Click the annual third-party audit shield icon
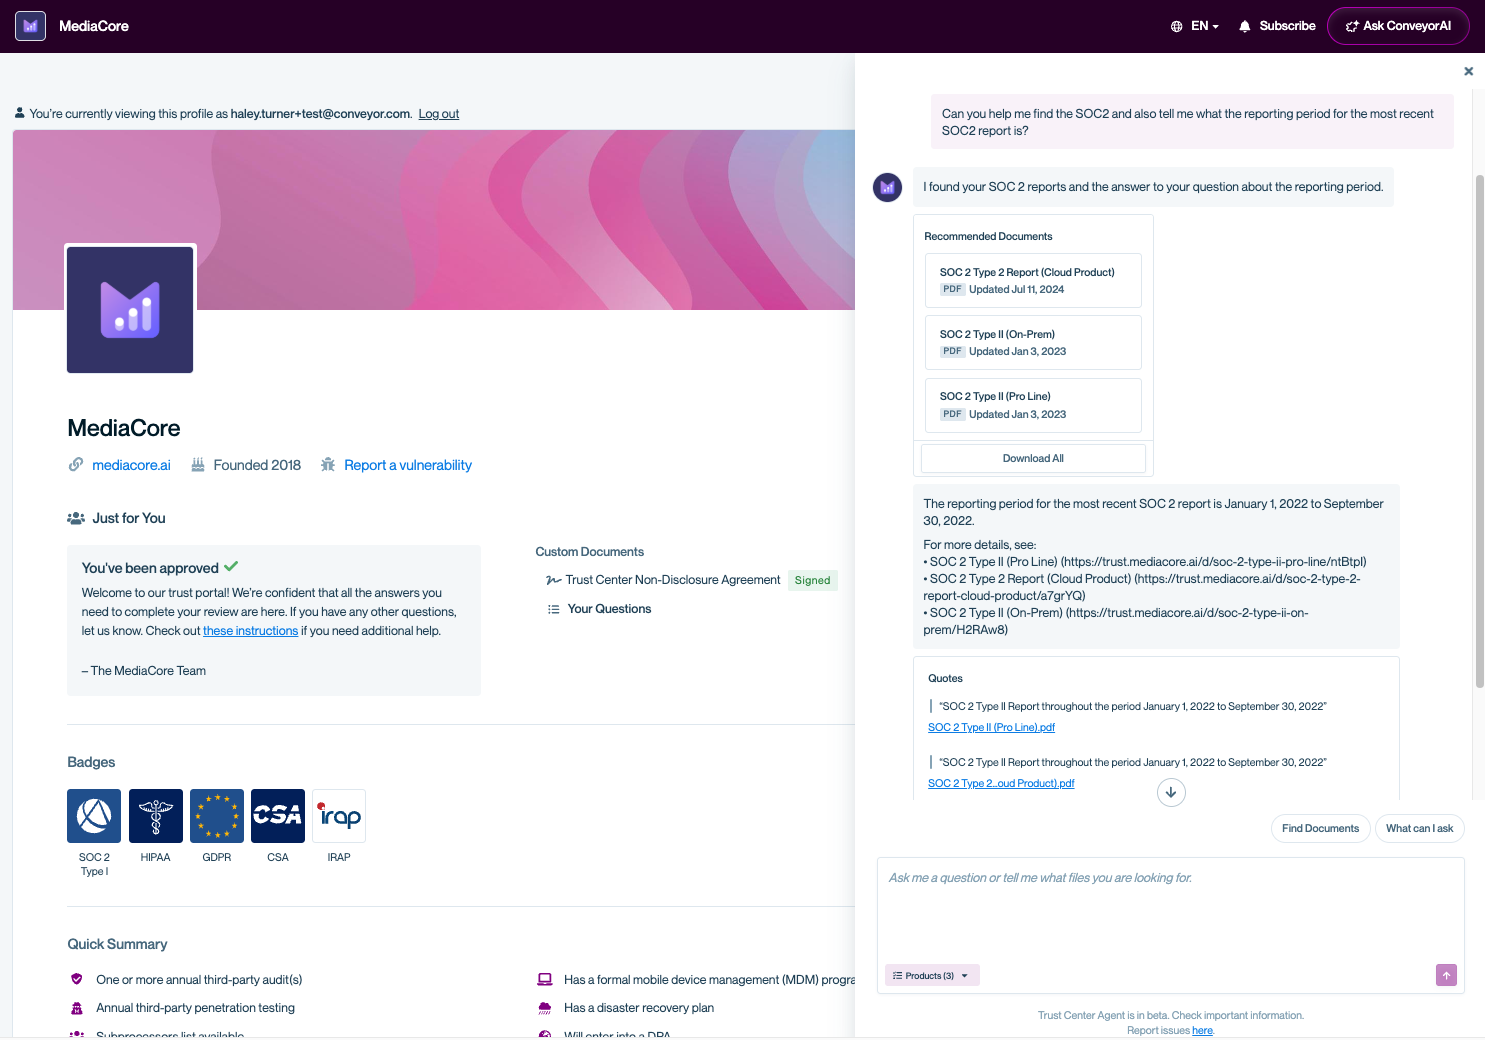This screenshot has height=1040, width=1485. point(77,980)
